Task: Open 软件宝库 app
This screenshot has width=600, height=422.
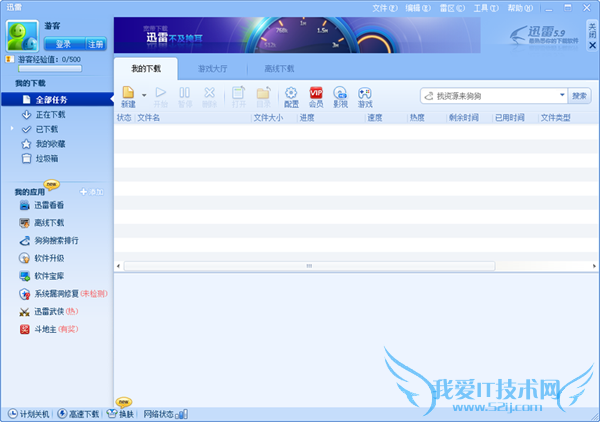Action: (x=42, y=276)
